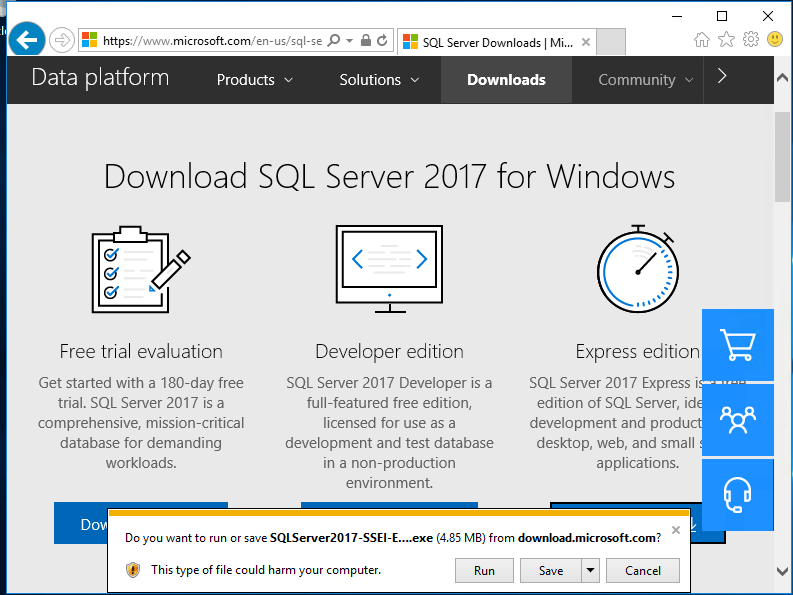The height and width of the screenshot is (595, 793).
Task: Save the SQLServer2017 installer file
Action: [x=551, y=571]
